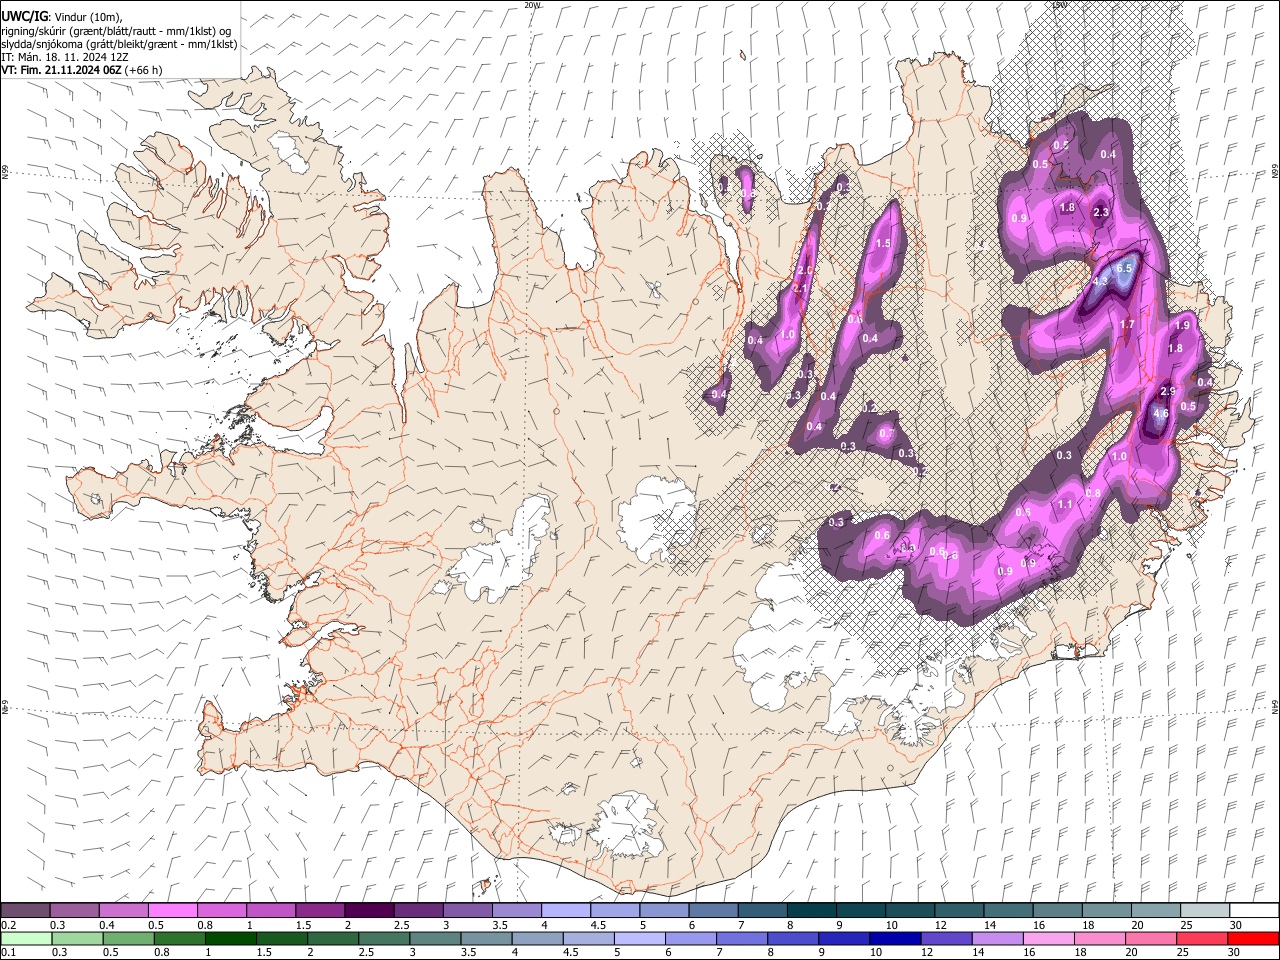Image resolution: width=1280 pixels, height=960 pixels.
Task: Click the 1.5 value in the northern band
Action: pyautogui.click(x=883, y=243)
